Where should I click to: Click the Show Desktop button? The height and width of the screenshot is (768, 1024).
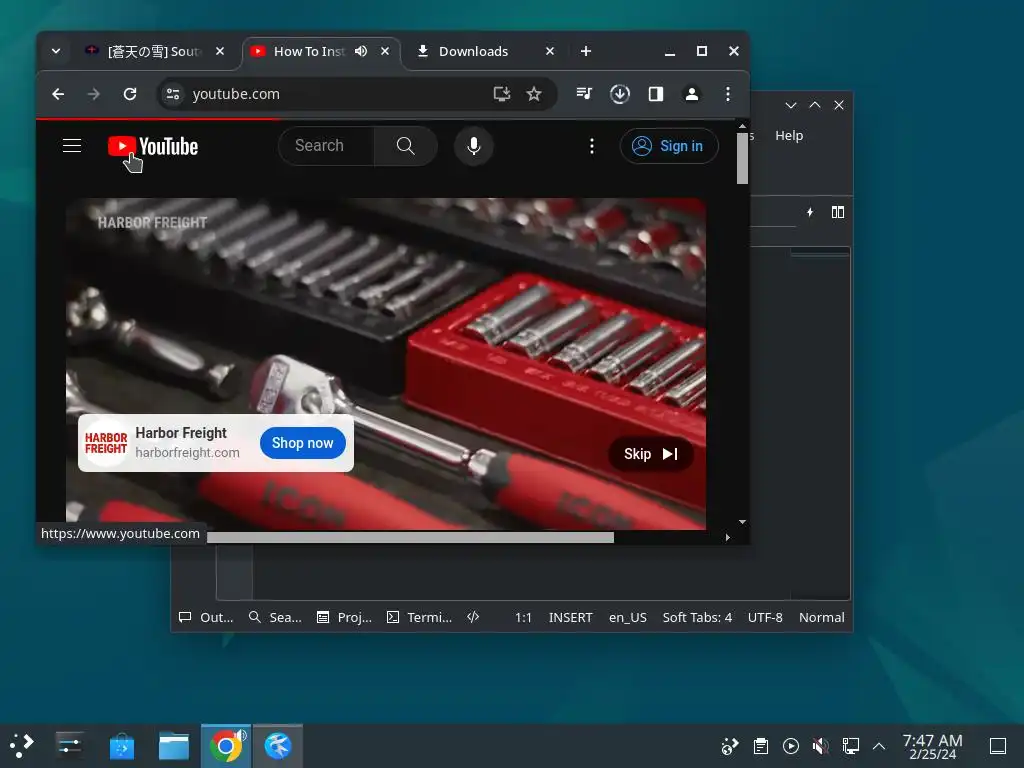(x=998, y=746)
